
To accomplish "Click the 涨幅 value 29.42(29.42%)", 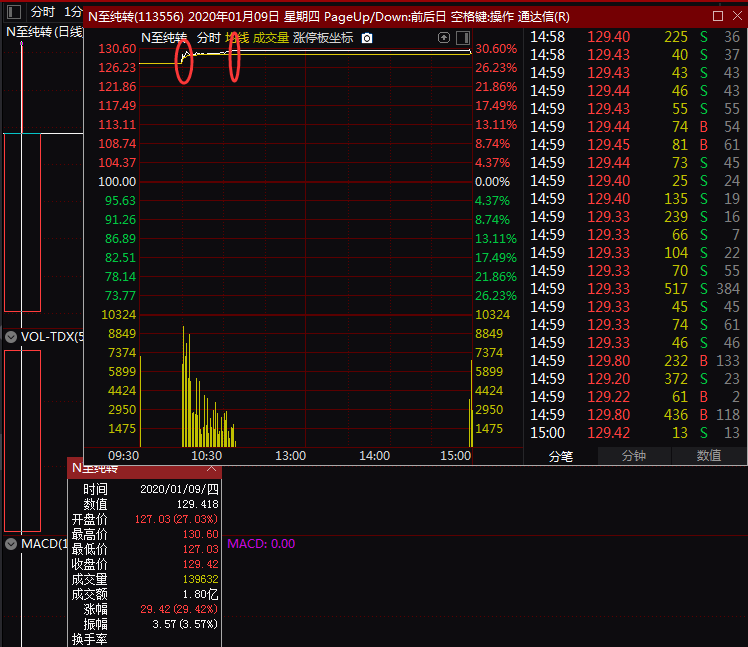I will point(179,609).
